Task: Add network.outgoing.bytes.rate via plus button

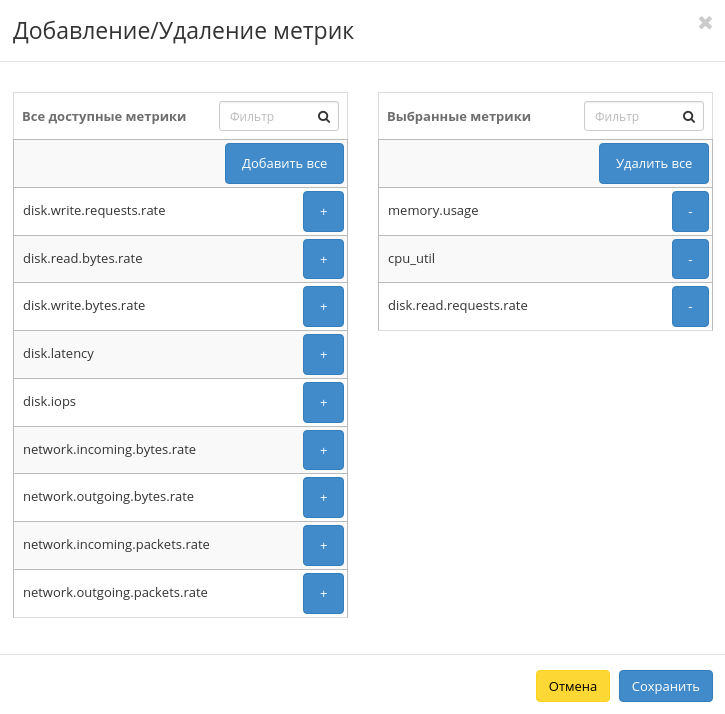Action: point(323,498)
